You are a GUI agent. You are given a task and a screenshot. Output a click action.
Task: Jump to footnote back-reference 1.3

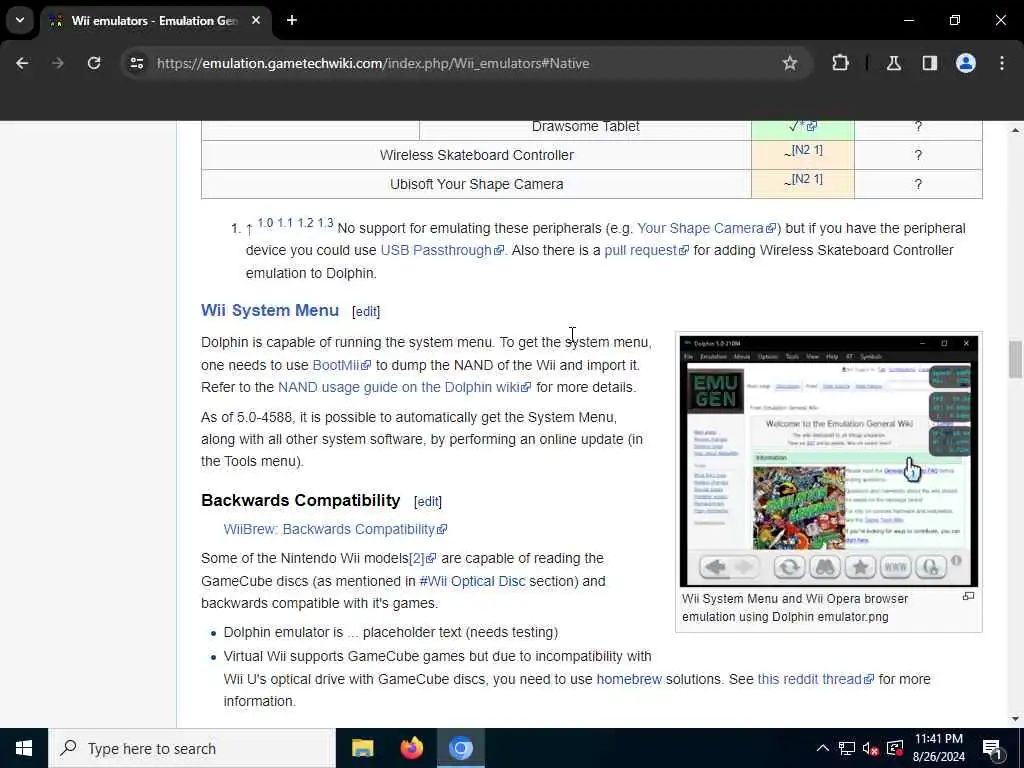tap(325, 223)
